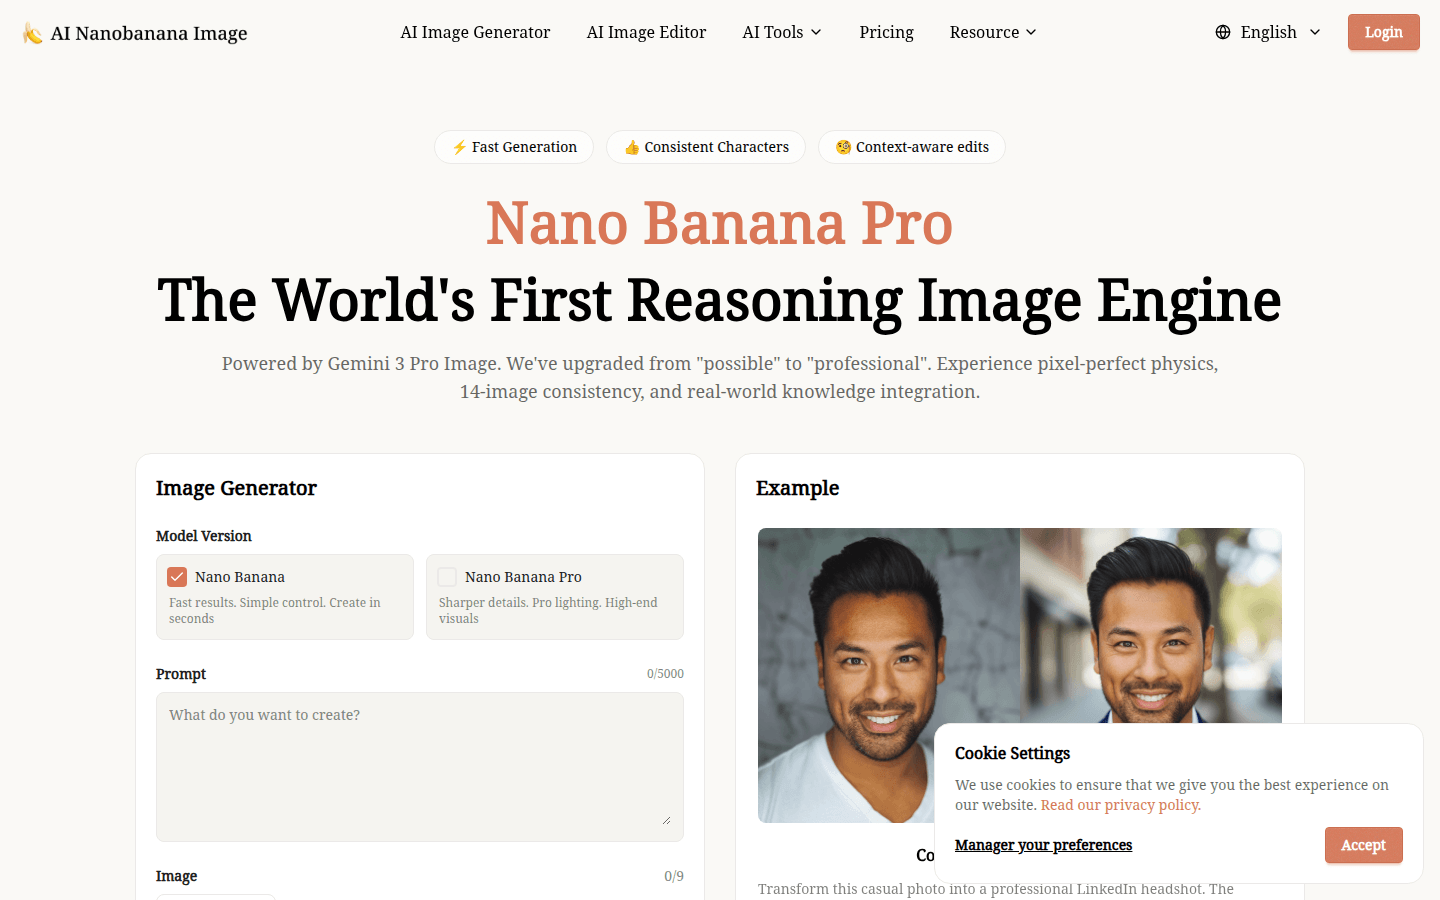Open the Resource dropdown menu

coord(993,32)
